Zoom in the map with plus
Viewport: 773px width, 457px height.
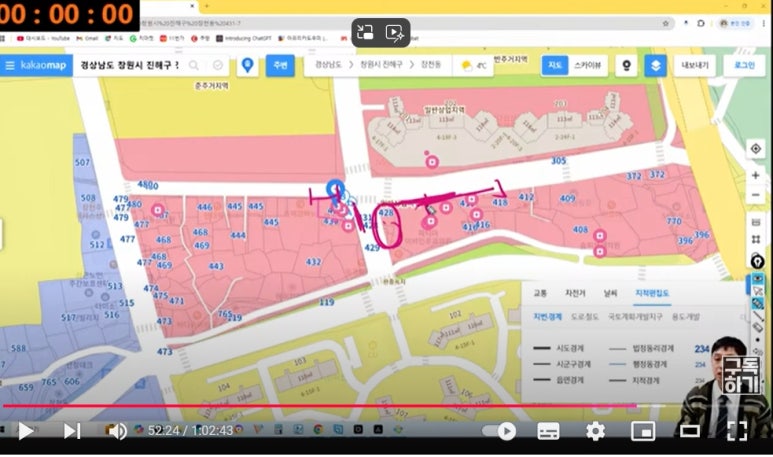pyautogui.click(x=755, y=175)
